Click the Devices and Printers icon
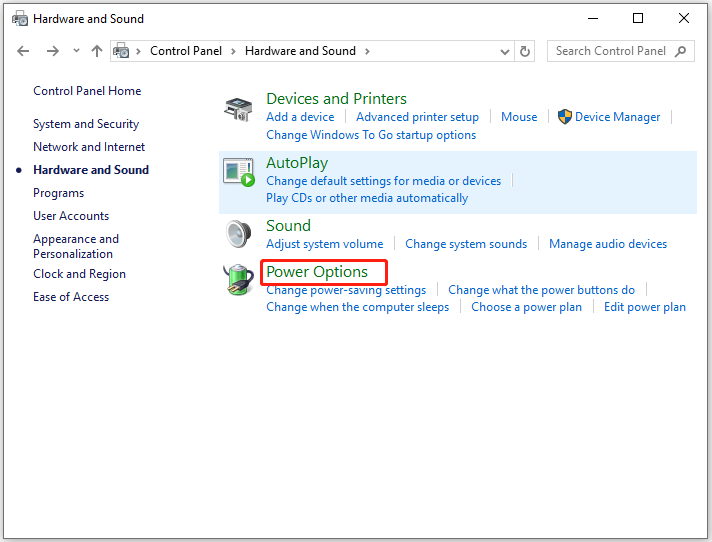 coord(238,108)
